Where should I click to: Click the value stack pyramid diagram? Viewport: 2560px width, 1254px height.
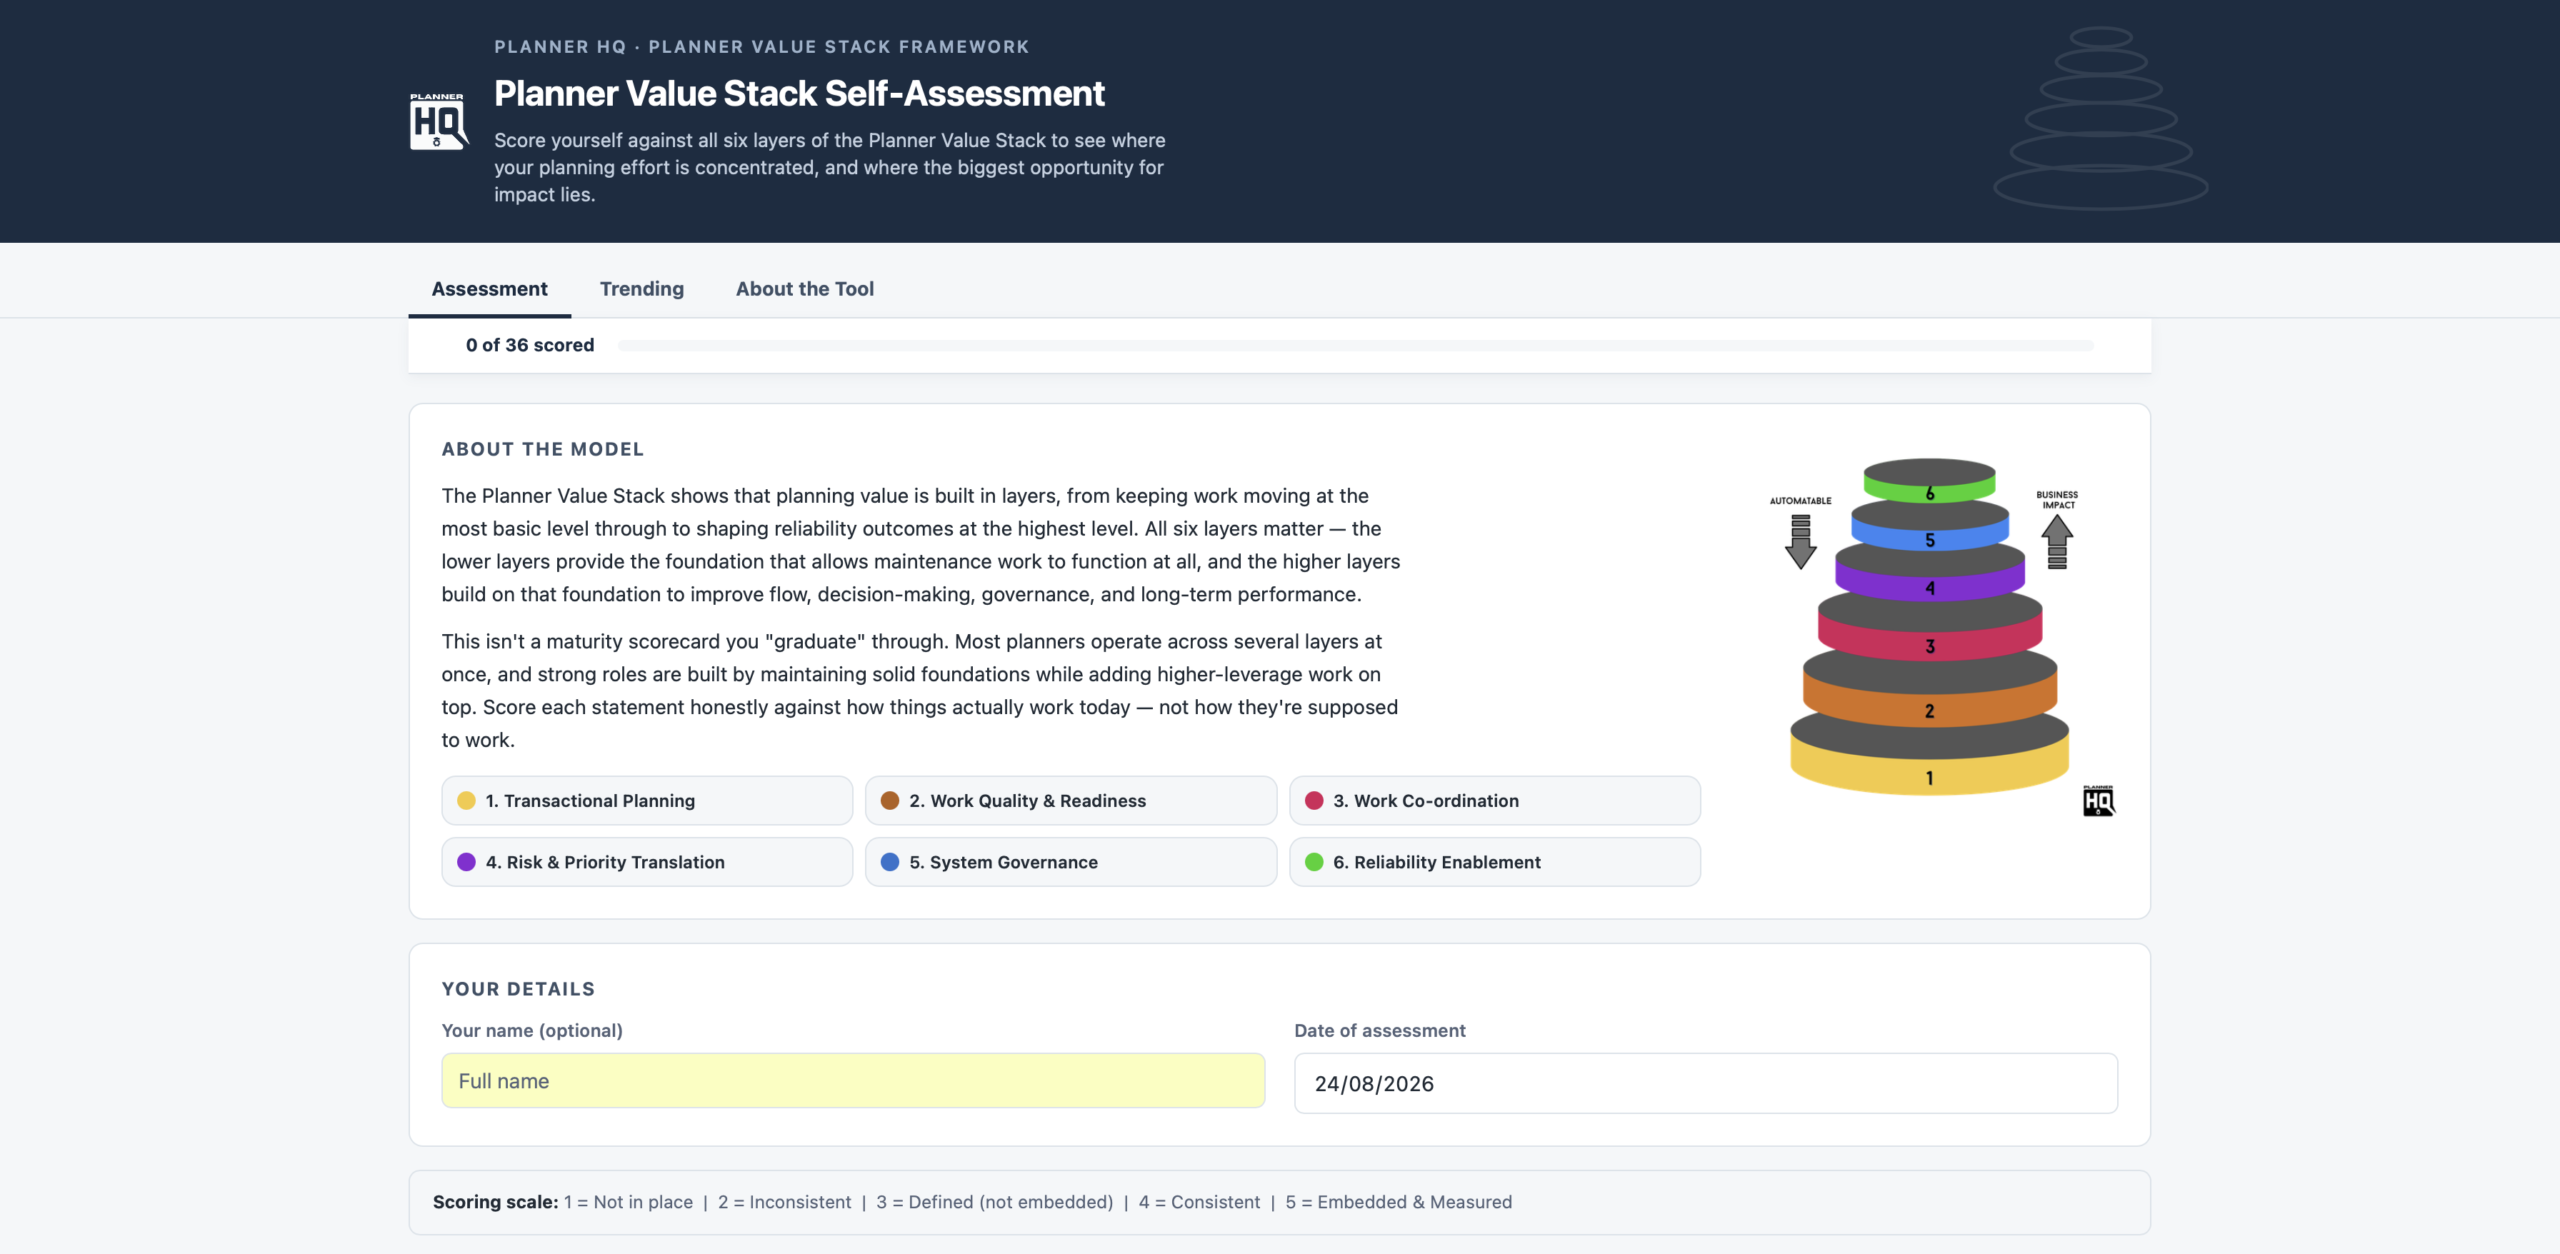[1929, 627]
